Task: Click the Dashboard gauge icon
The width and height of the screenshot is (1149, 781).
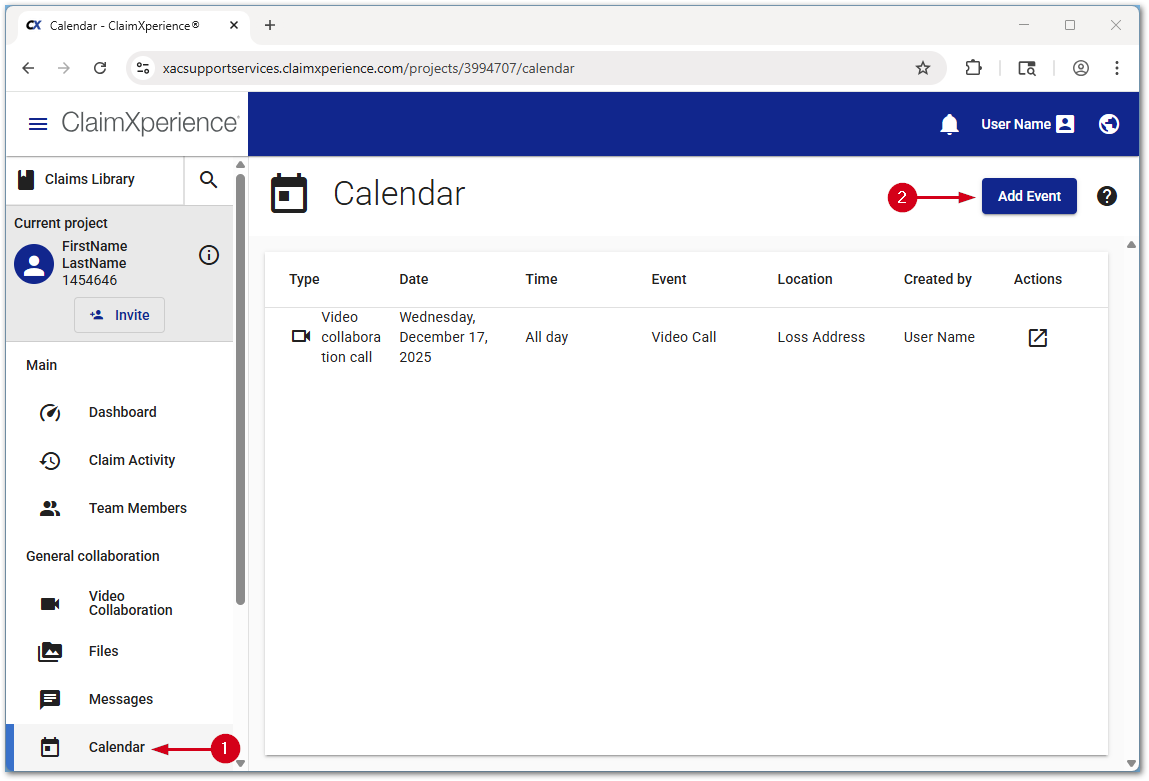Action: (51, 412)
